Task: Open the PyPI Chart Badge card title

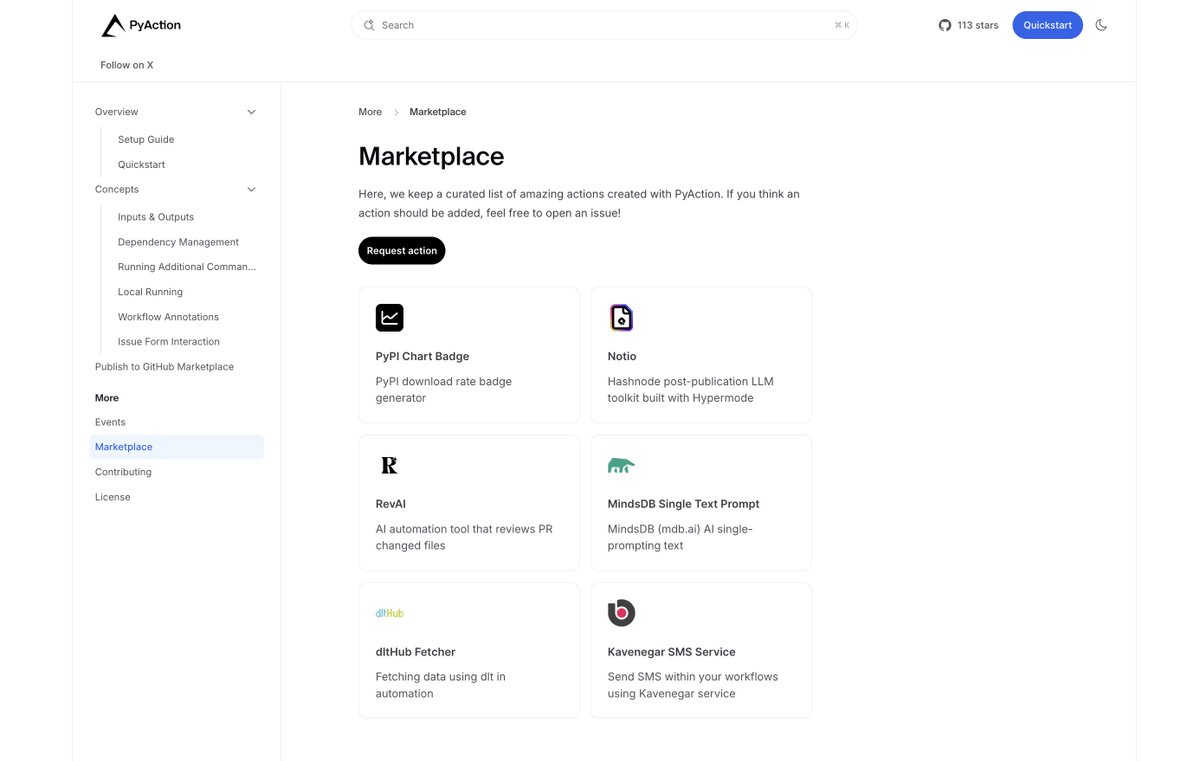Action: (x=422, y=356)
